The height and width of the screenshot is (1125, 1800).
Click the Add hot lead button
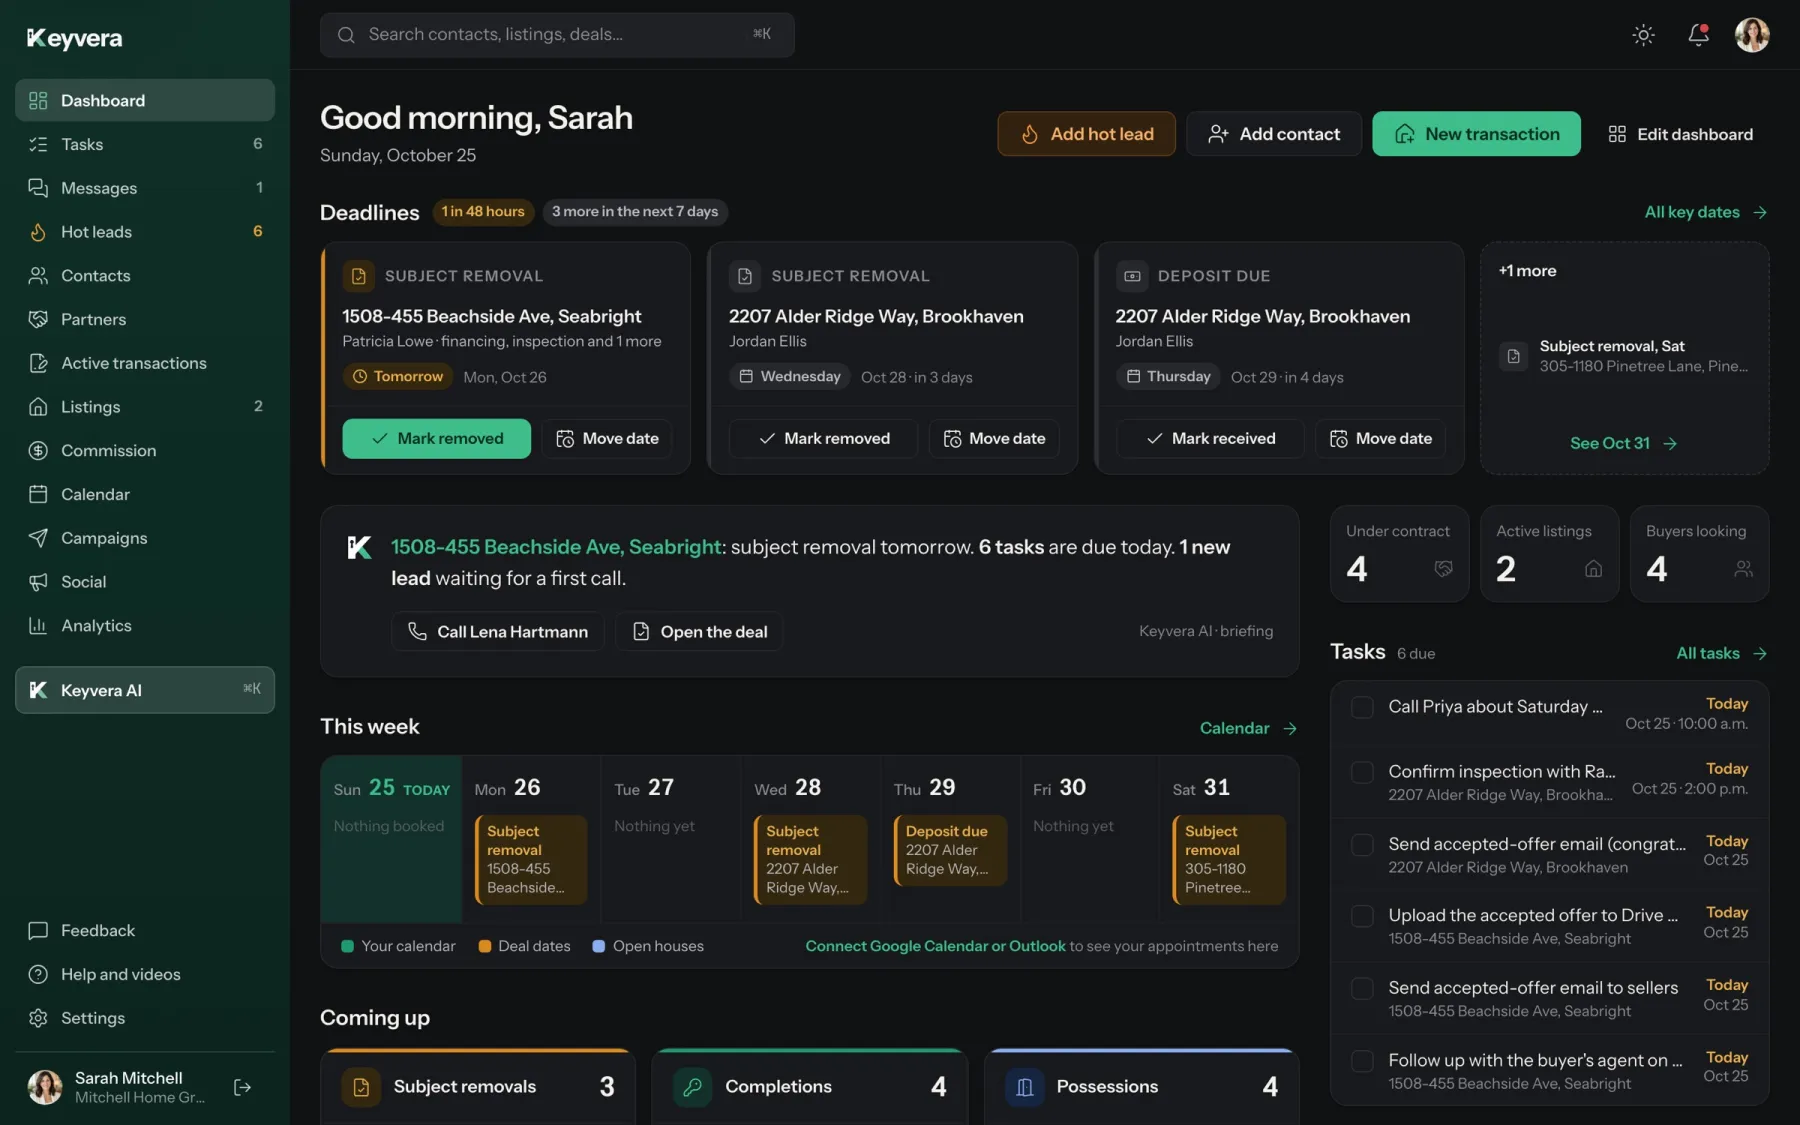click(x=1086, y=134)
